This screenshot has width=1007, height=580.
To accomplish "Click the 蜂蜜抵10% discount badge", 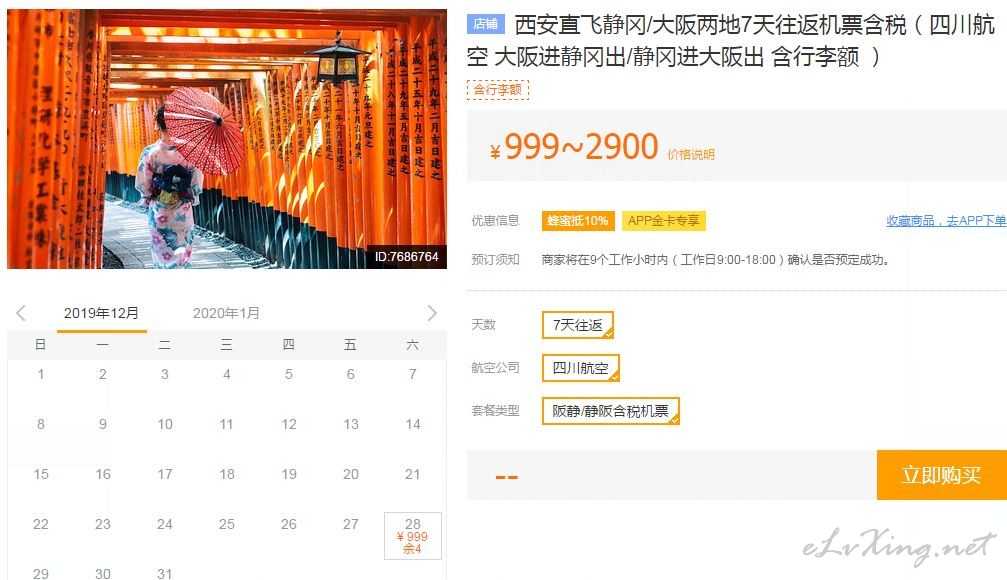I will (x=577, y=221).
